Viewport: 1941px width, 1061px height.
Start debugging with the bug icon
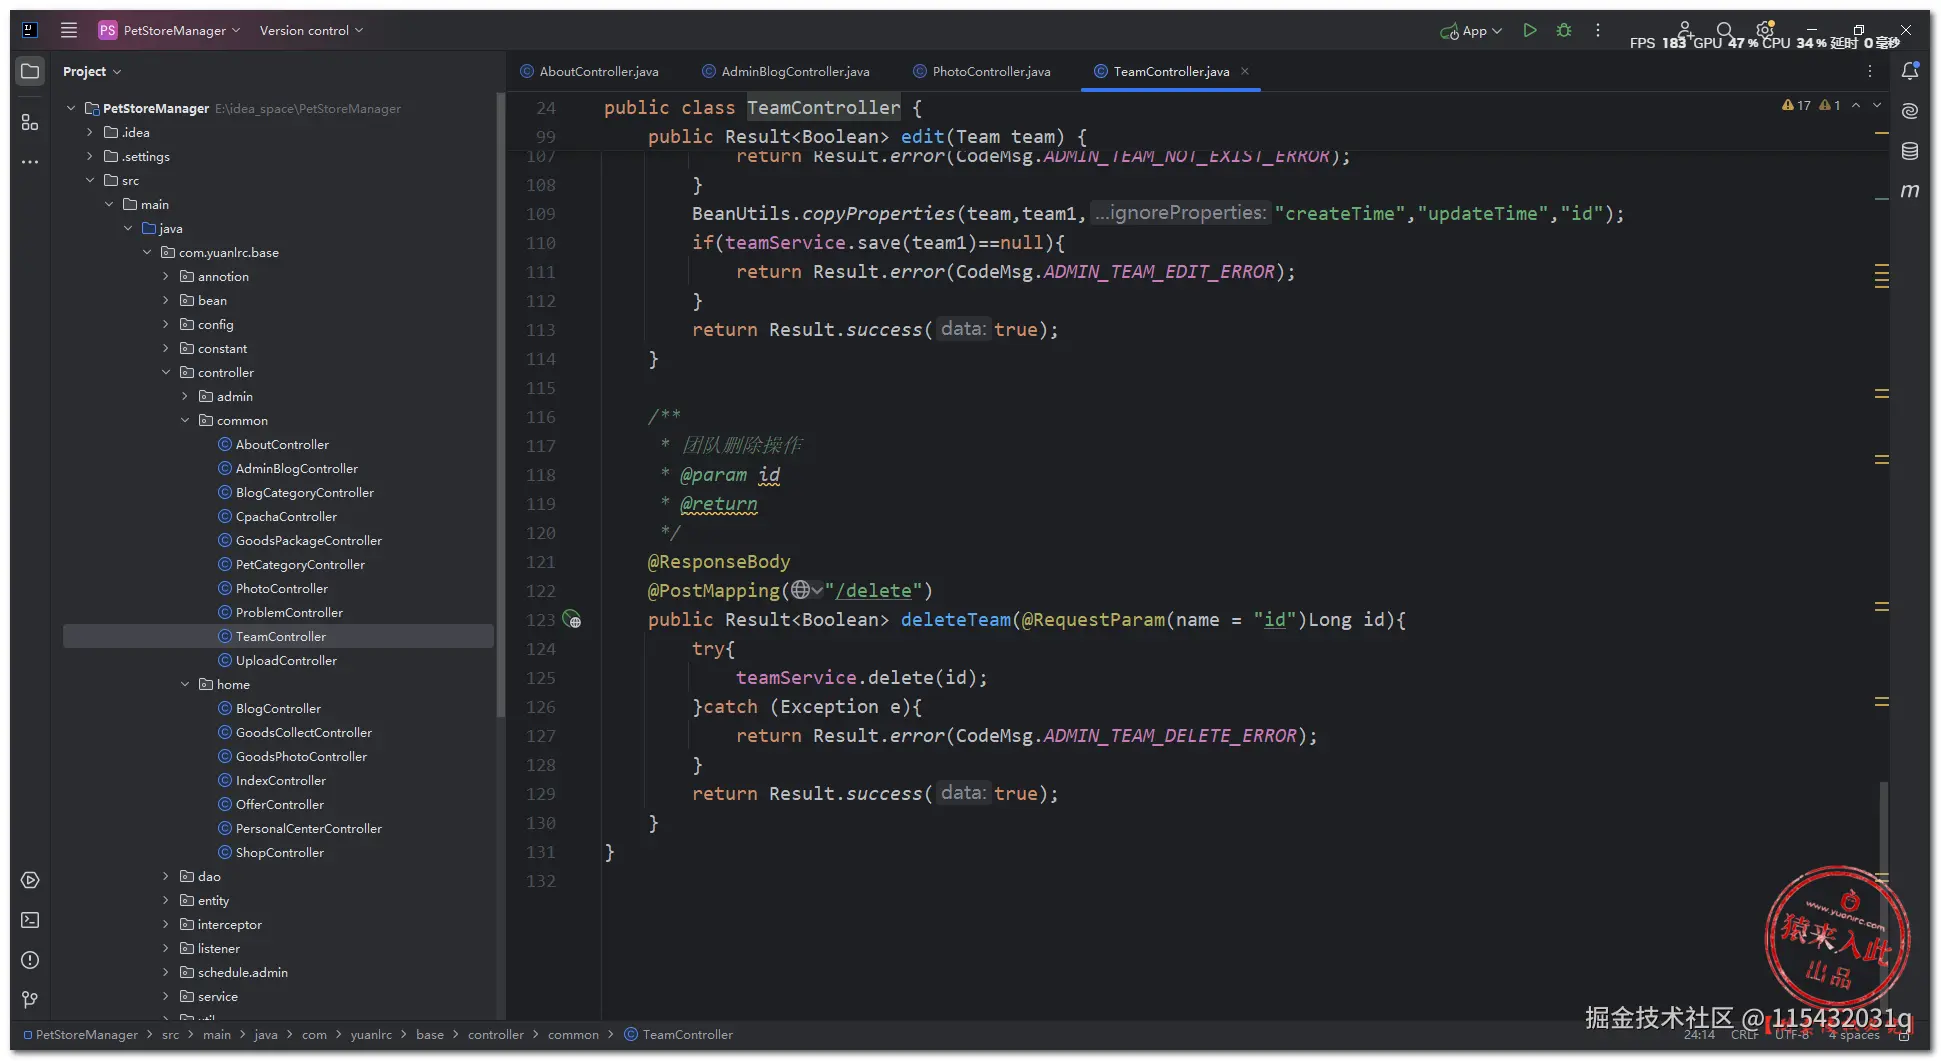click(x=1564, y=30)
